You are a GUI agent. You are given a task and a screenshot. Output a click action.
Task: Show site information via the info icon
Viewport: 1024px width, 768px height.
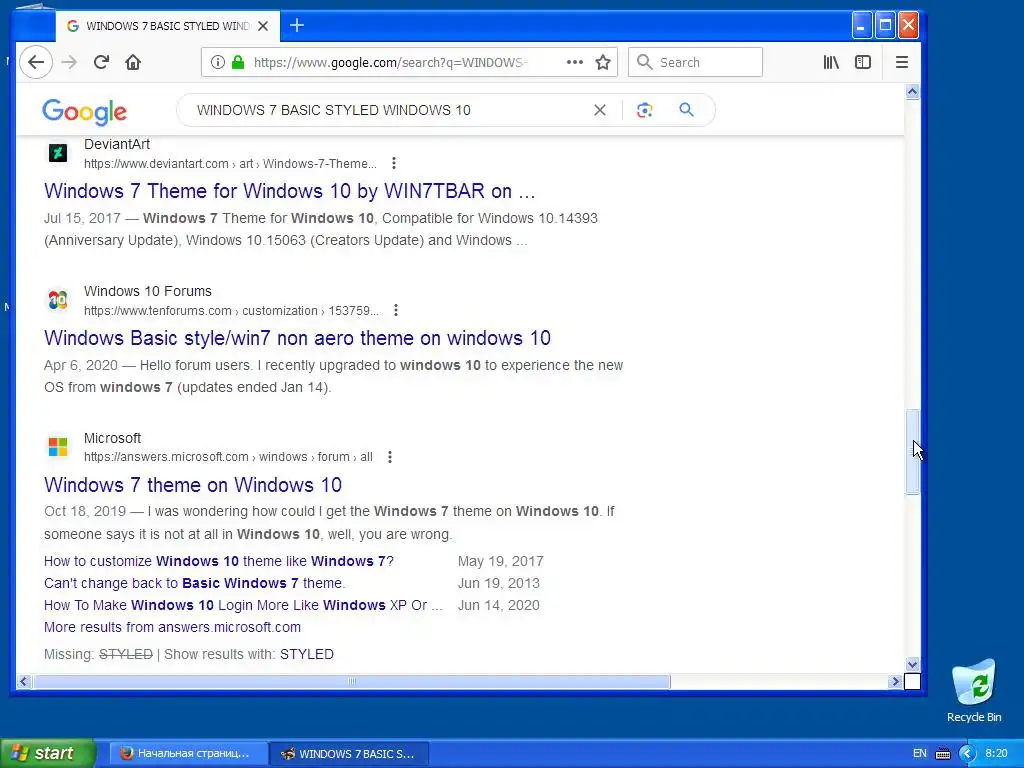(217, 62)
